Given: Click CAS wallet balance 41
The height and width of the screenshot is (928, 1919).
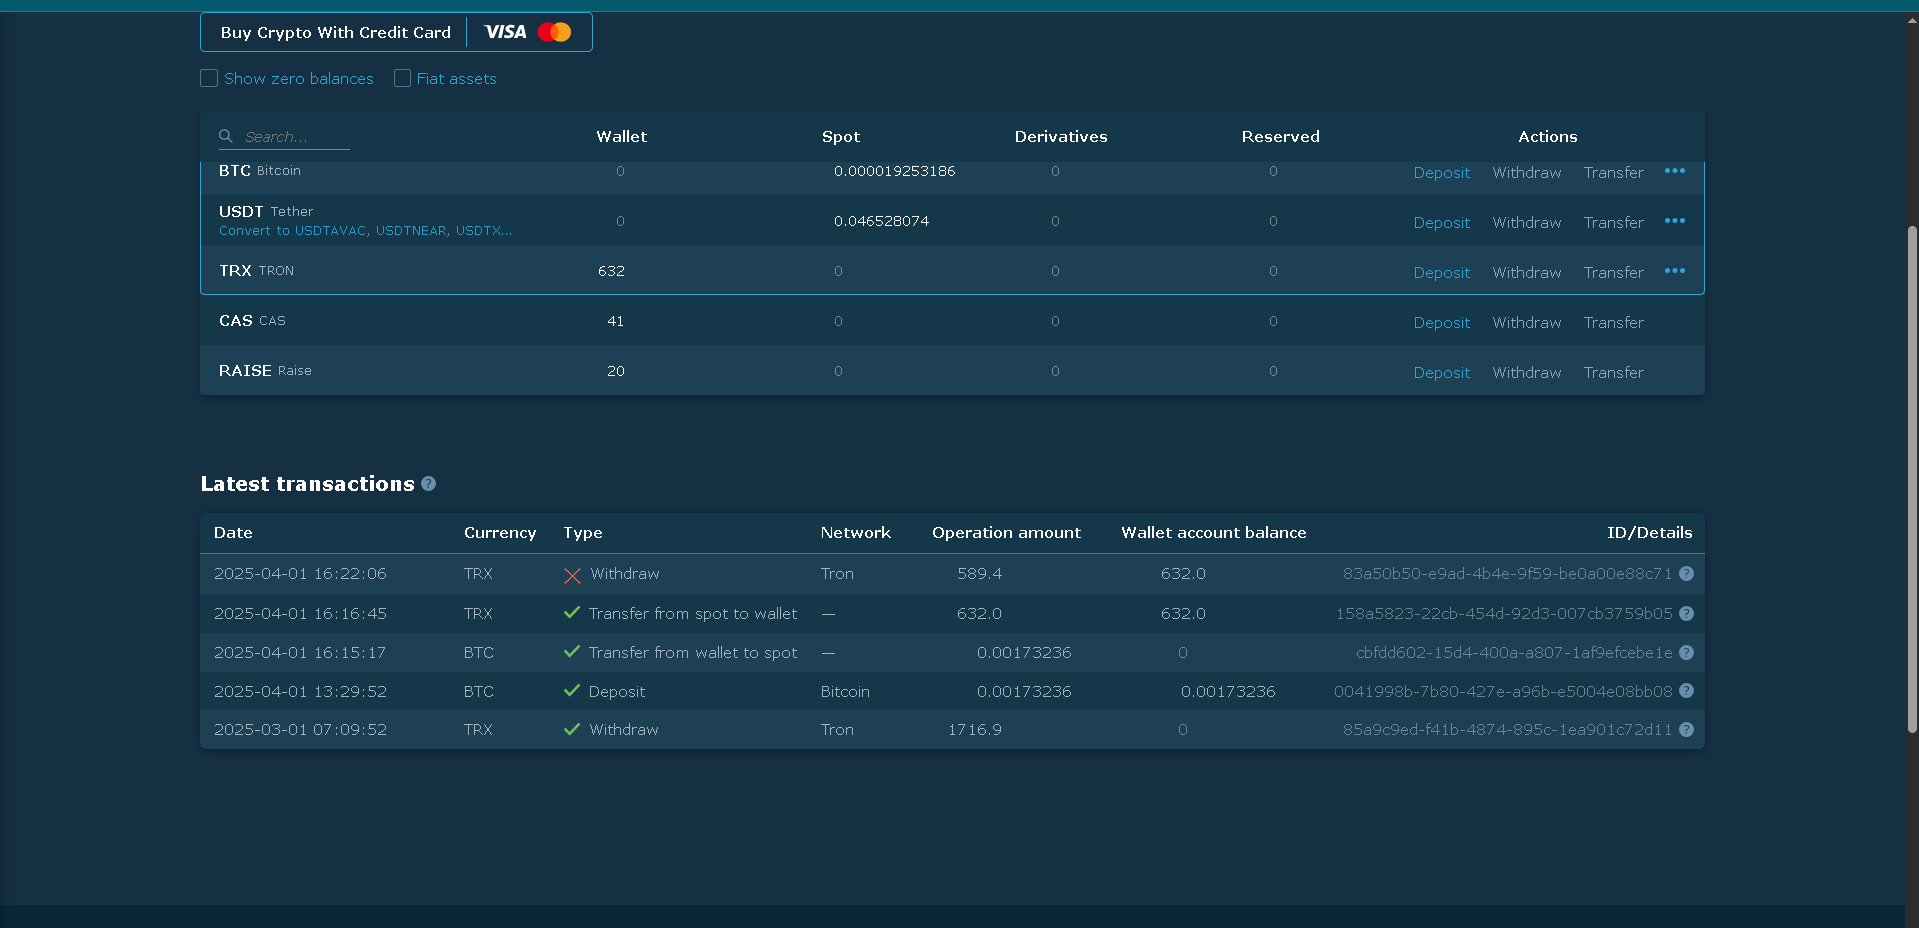Looking at the screenshot, I should (615, 321).
